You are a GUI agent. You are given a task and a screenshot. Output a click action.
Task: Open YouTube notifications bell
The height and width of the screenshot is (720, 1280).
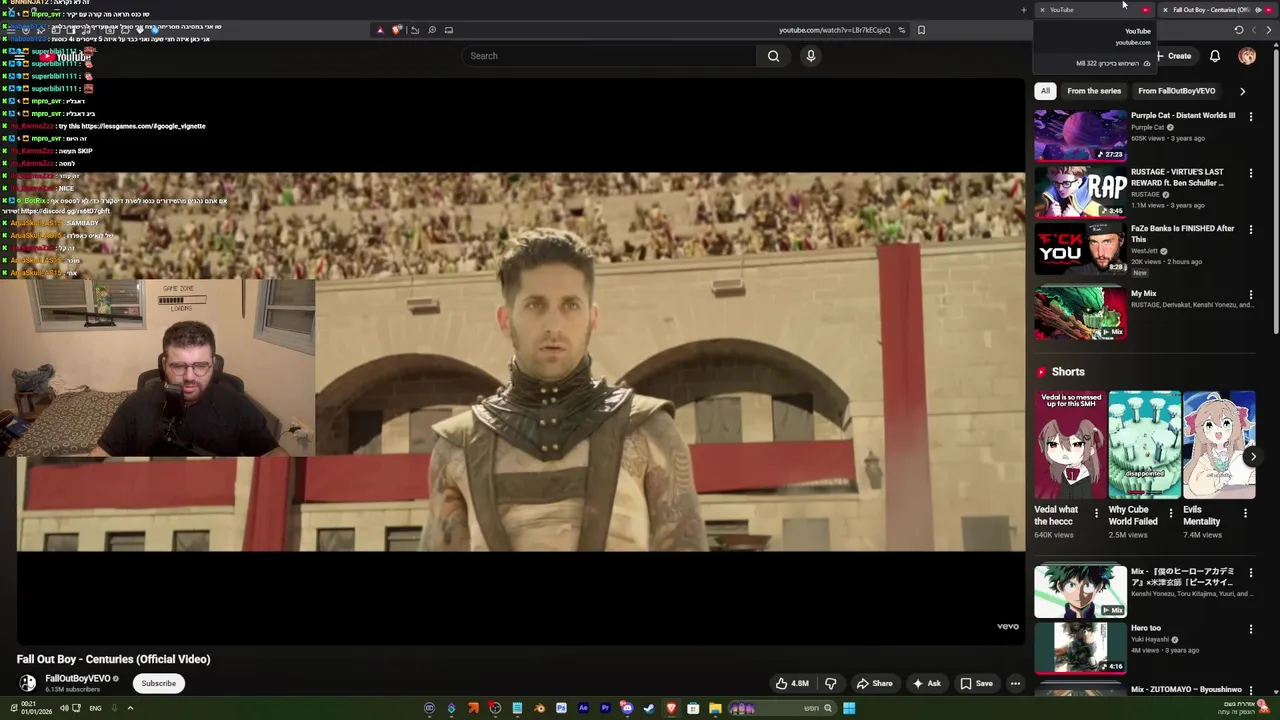[x=1215, y=56]
